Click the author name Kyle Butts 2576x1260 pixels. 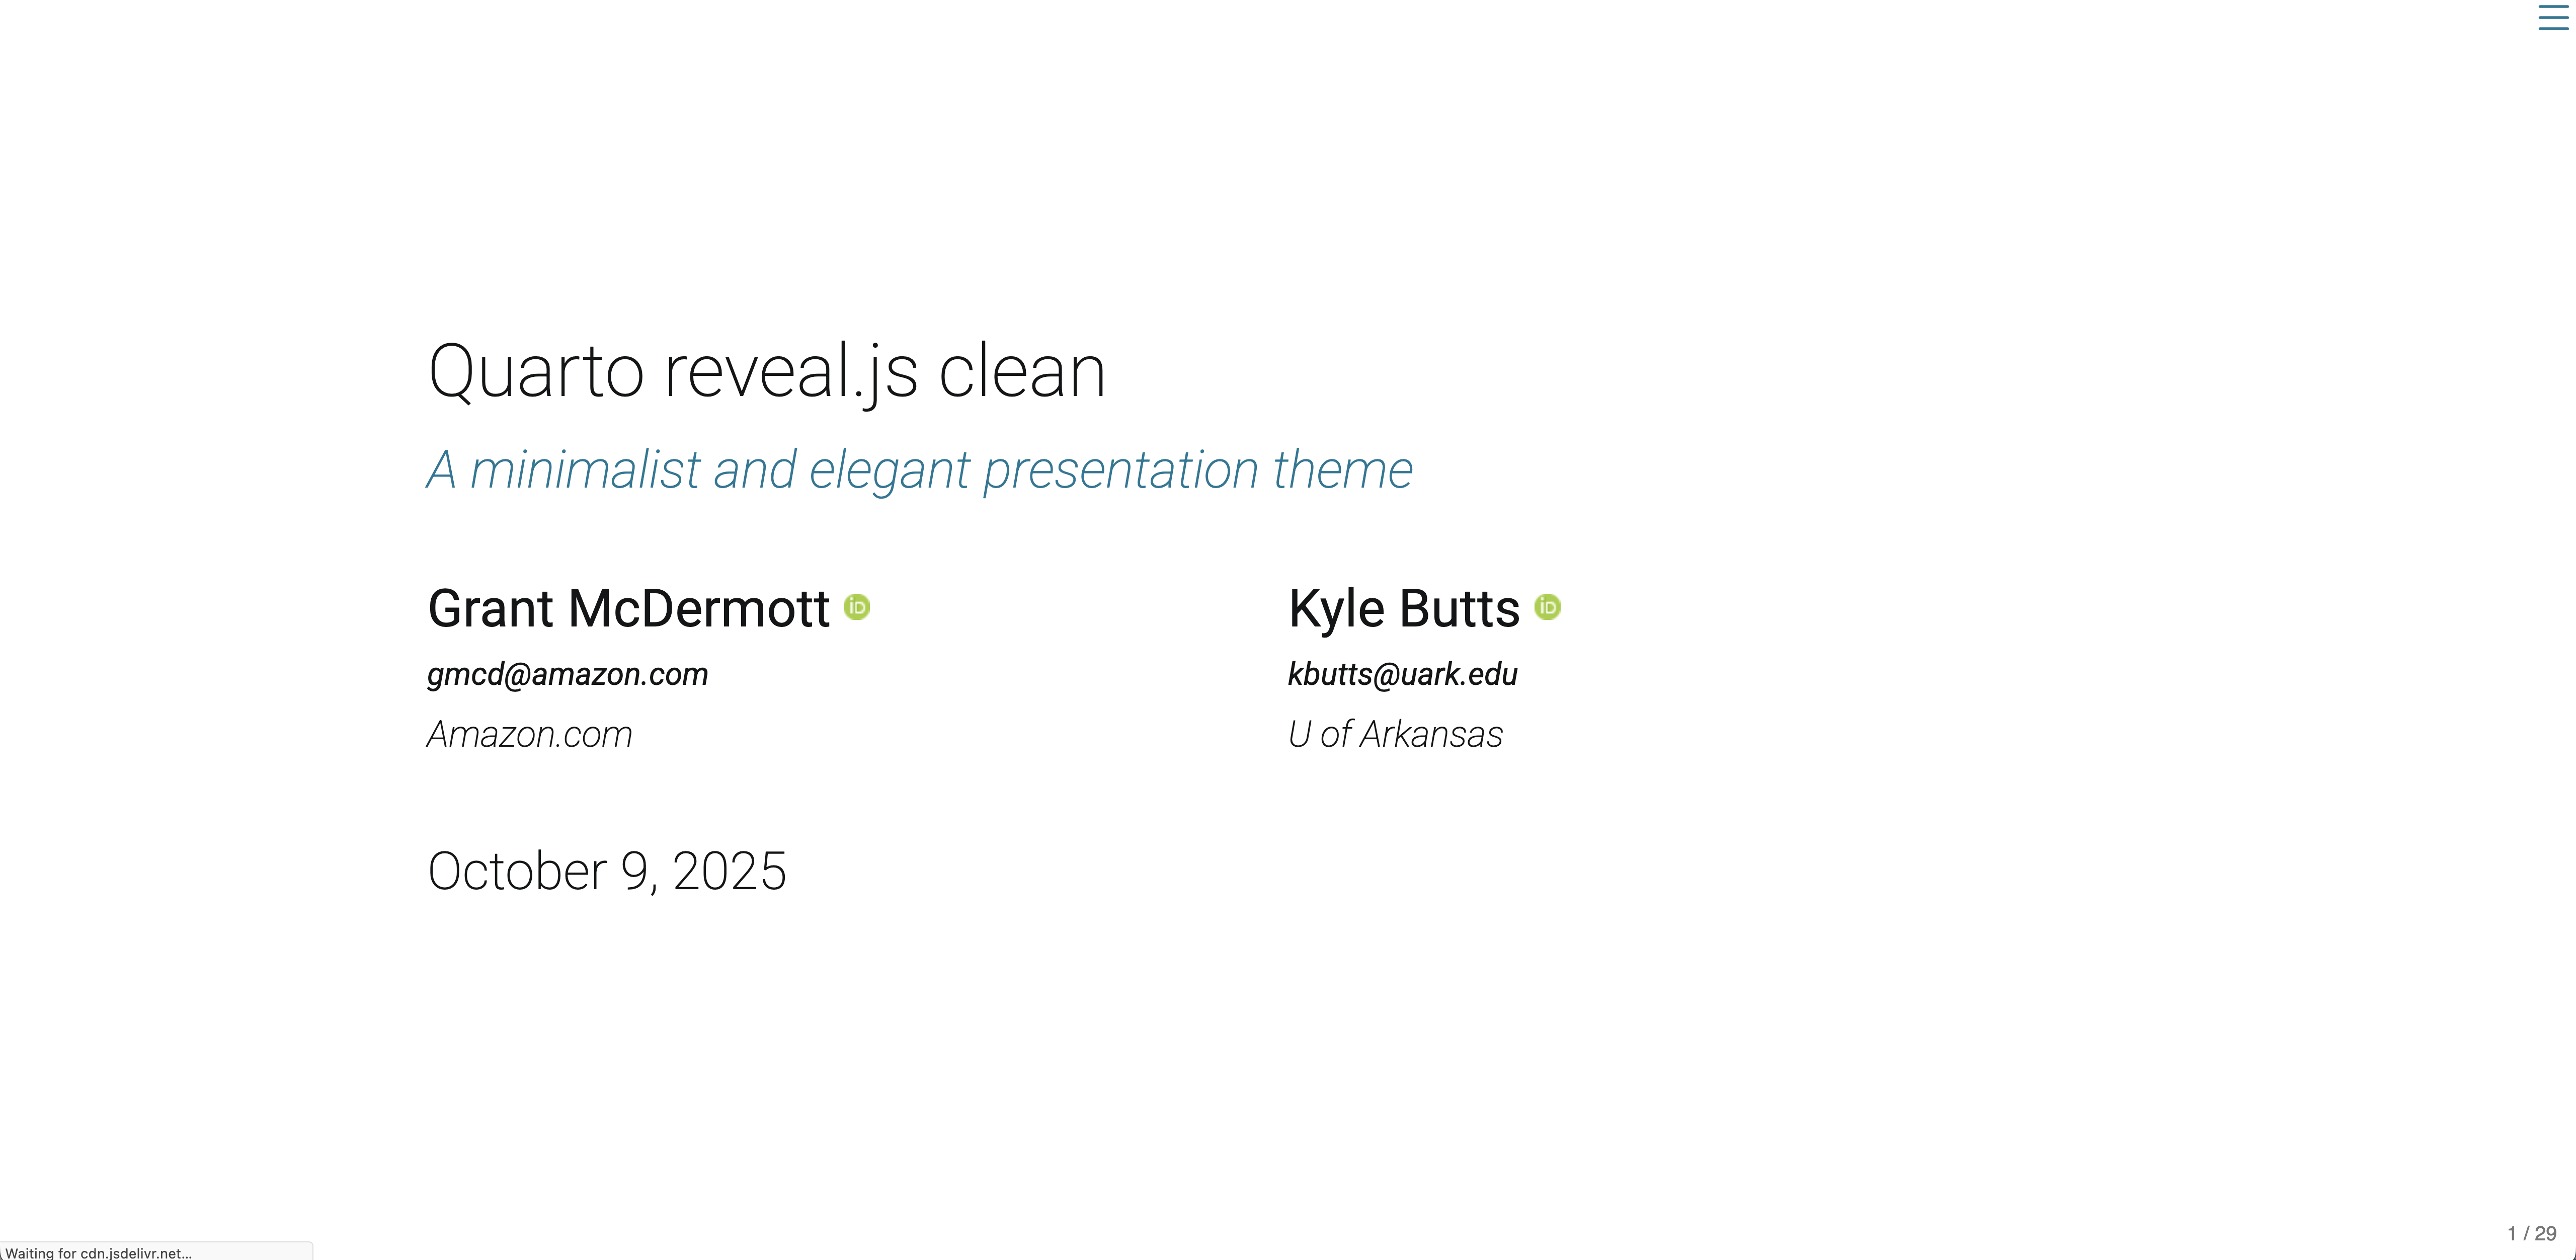(x=1403, y=608)
